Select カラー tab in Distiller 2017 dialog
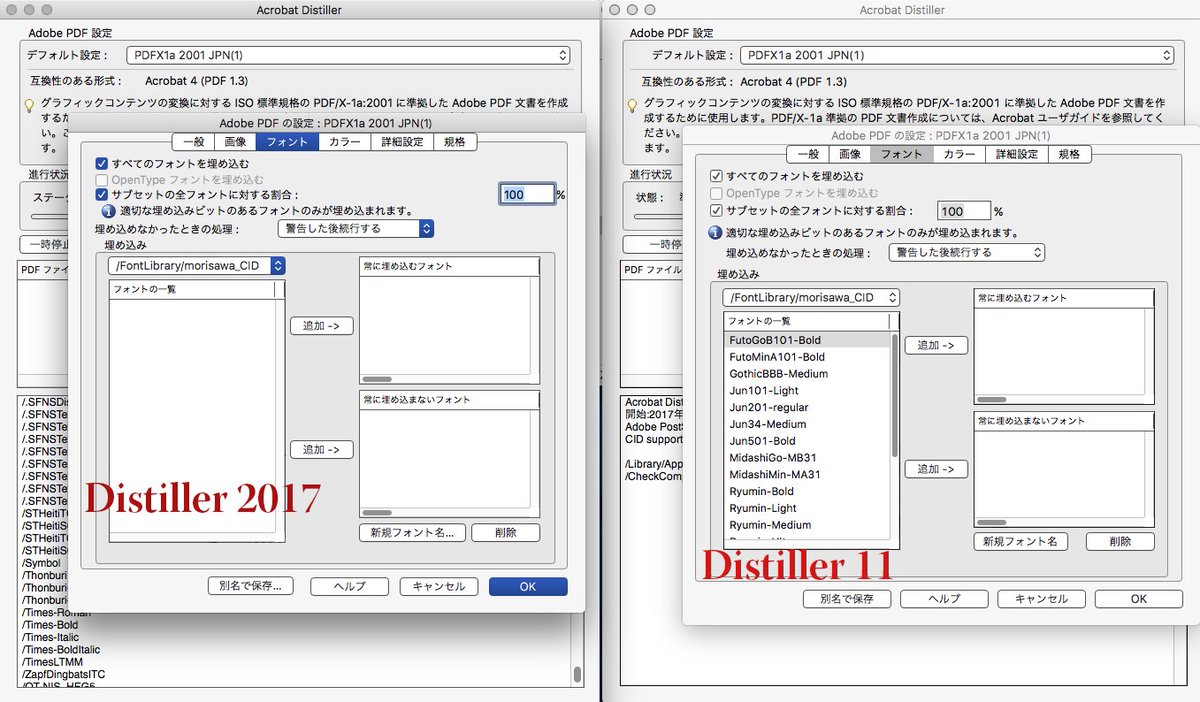 (345, 142)
